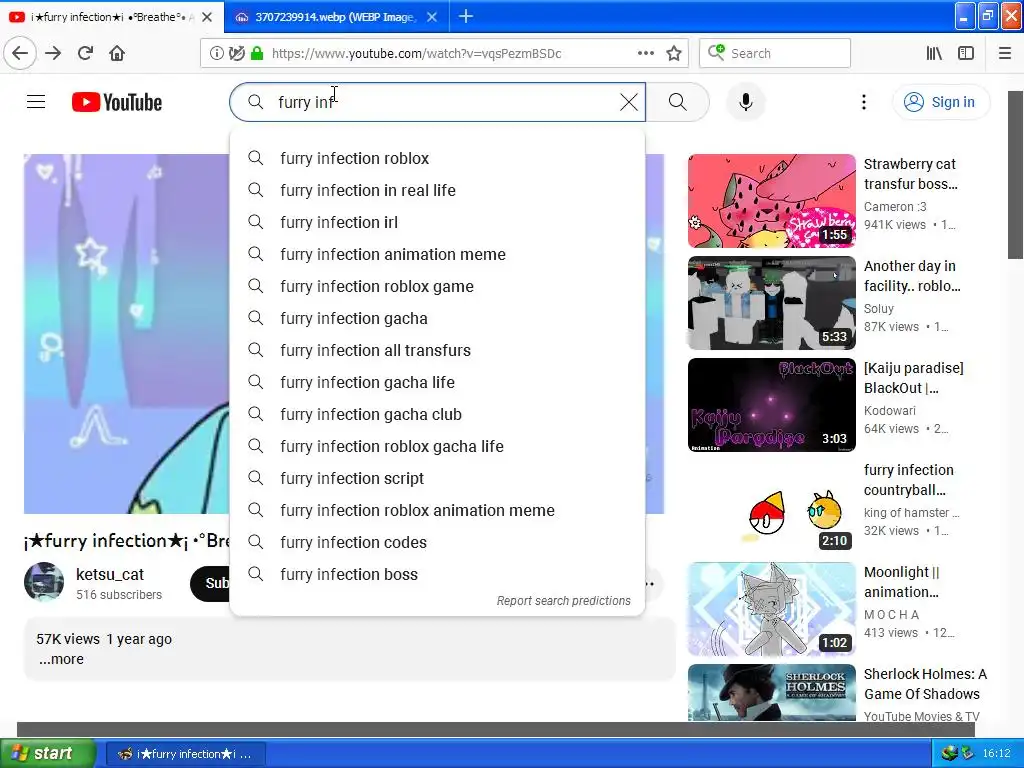Open the Firefox library icon

tap(934, 53)
